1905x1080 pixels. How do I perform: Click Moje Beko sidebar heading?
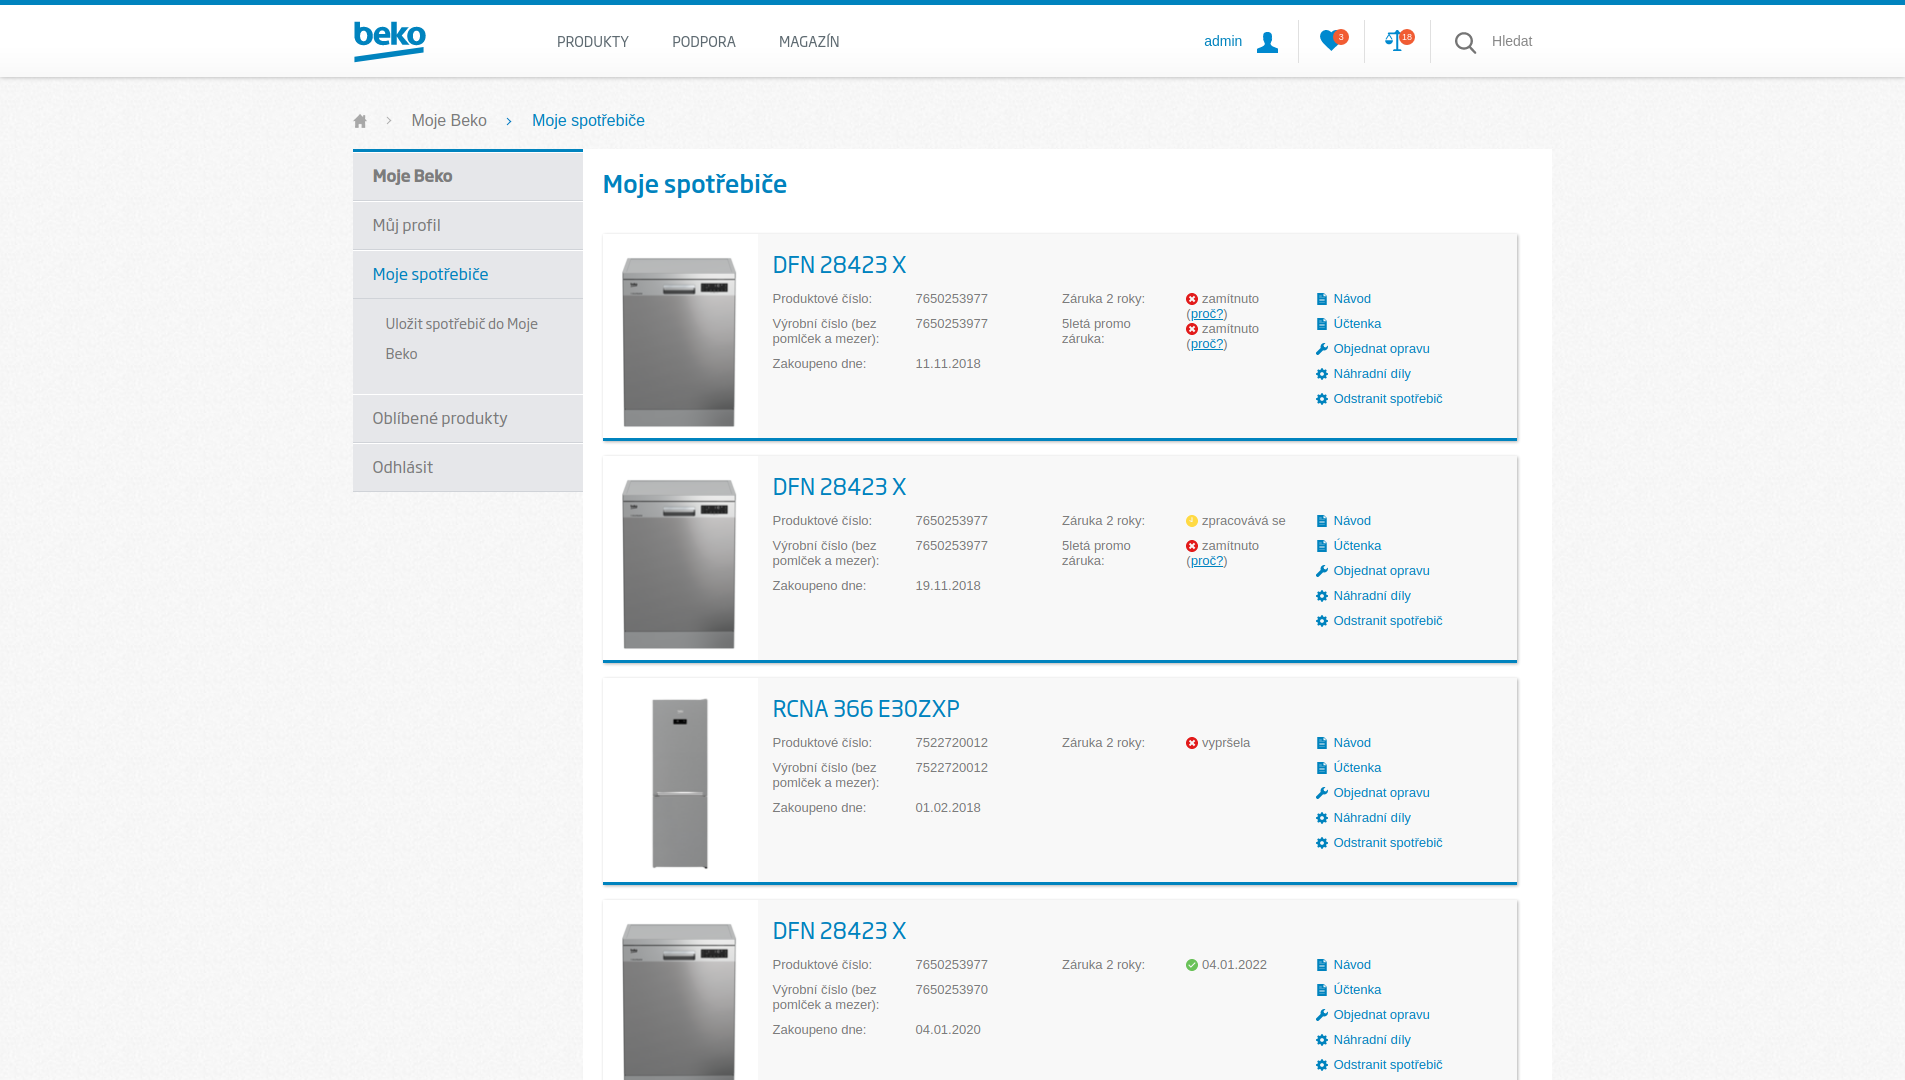(x=468, y=176)
